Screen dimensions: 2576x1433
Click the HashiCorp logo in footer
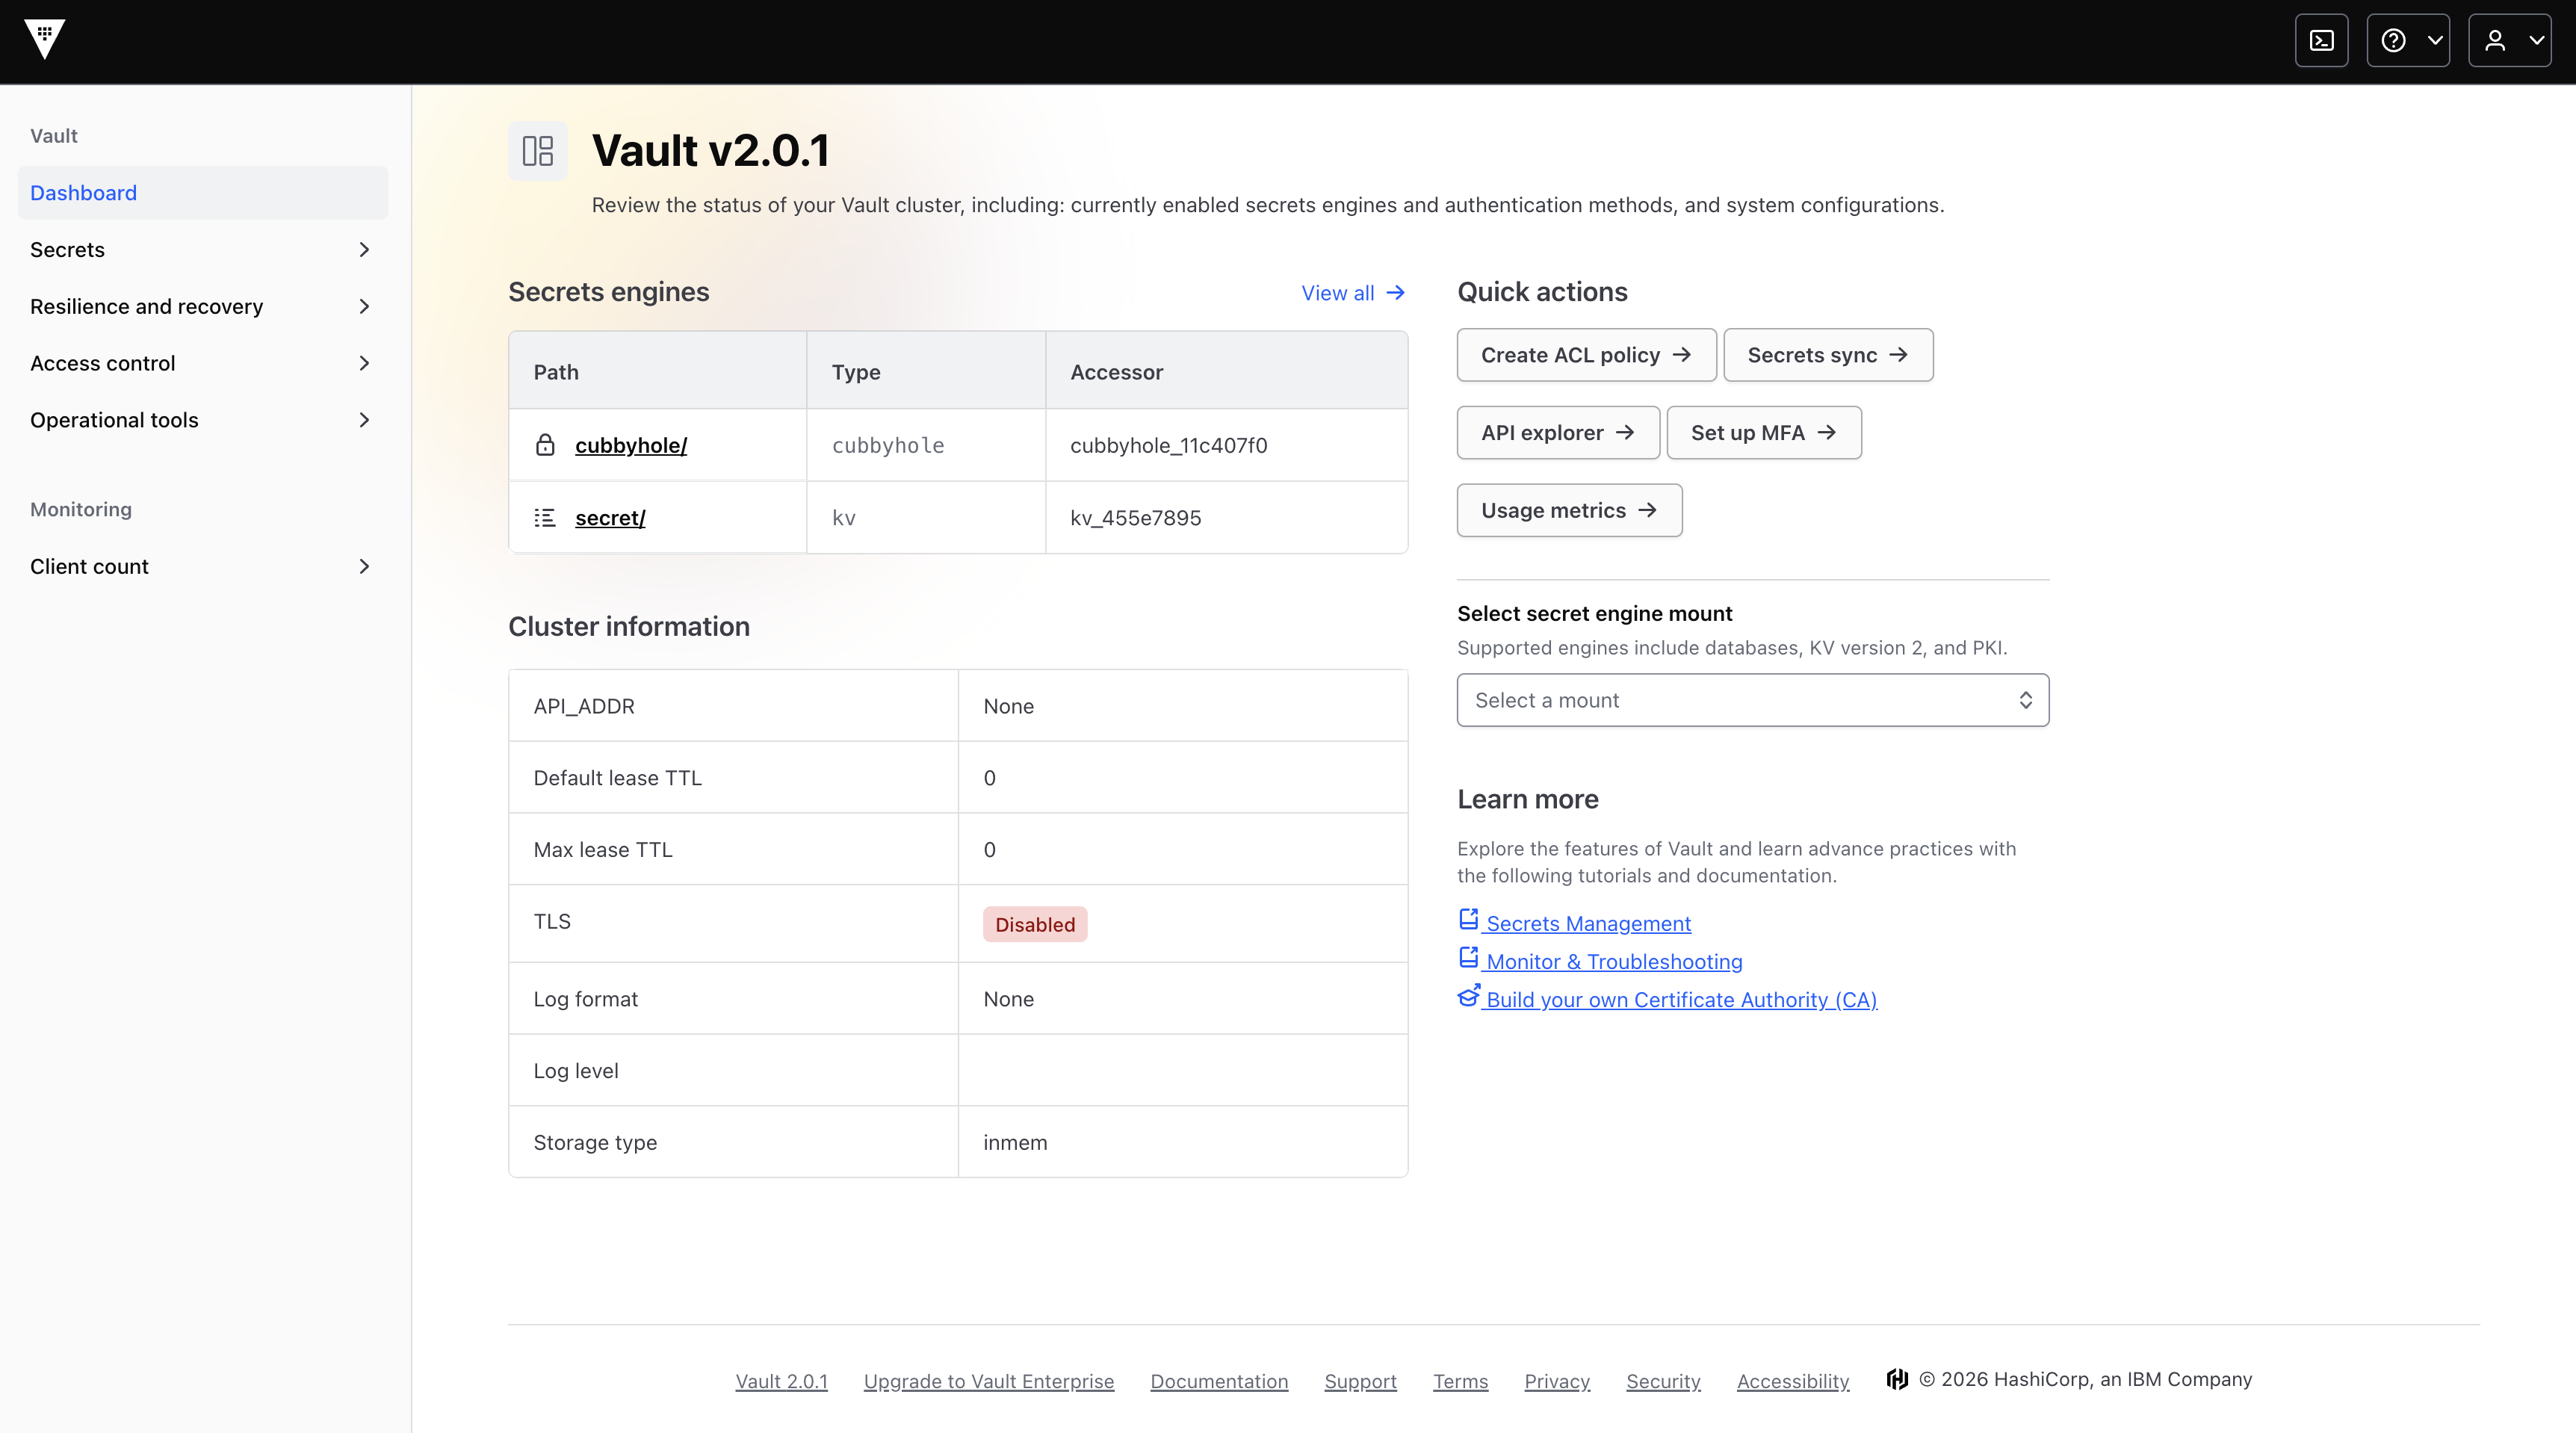(1897, 1379)
